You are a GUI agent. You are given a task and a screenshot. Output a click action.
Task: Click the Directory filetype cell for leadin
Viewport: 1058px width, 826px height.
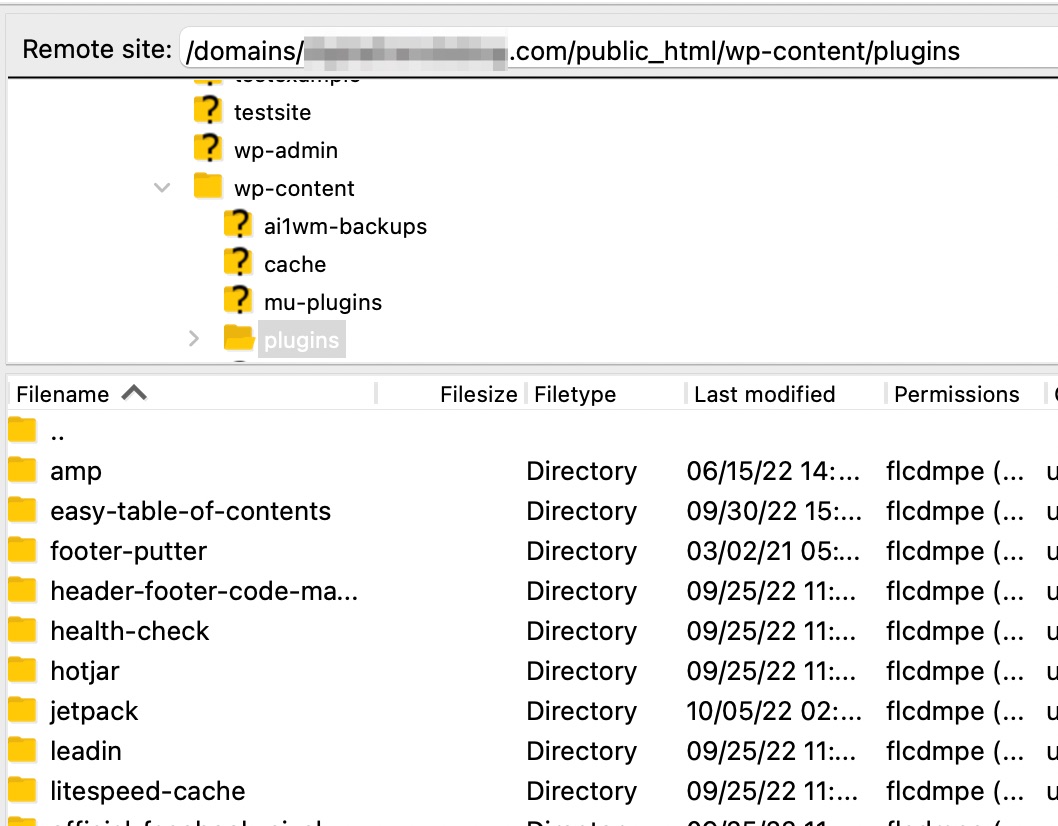(582, 751)
